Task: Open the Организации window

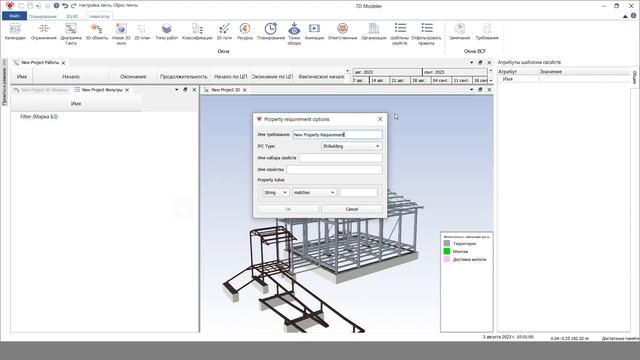Action: tap(373, 31)
